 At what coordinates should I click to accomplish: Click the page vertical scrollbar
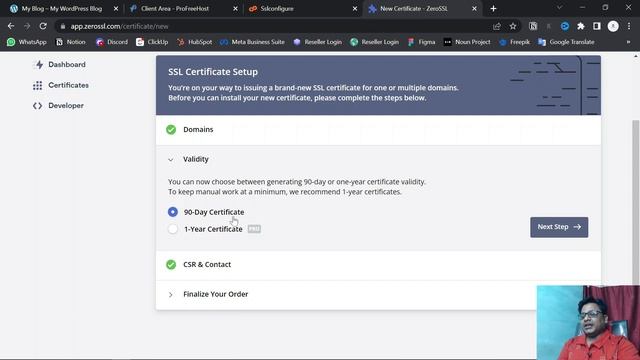click(x=636, y=202)
